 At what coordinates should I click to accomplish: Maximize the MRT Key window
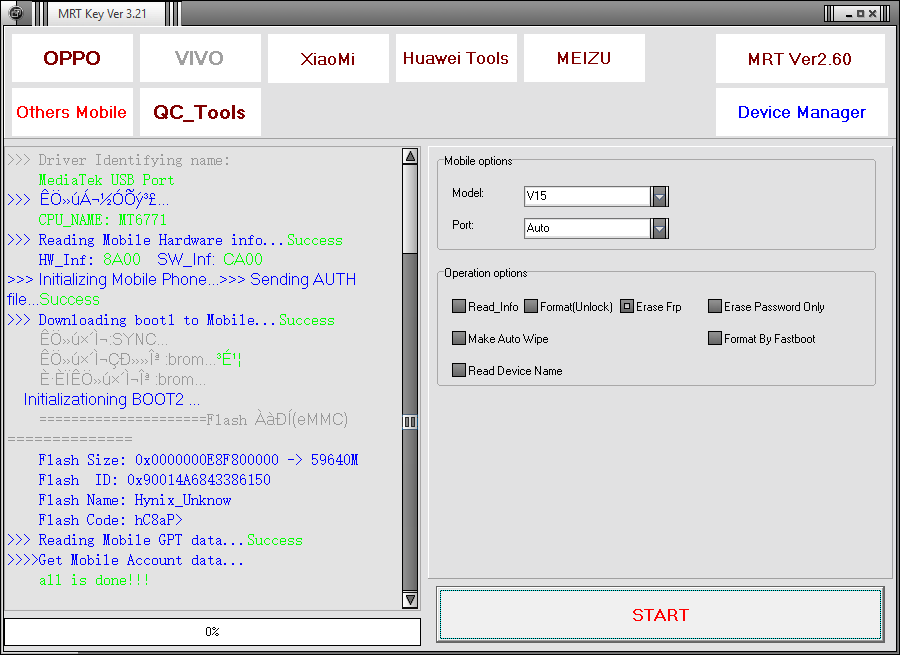pyautogui.click(x=857, y=13)
